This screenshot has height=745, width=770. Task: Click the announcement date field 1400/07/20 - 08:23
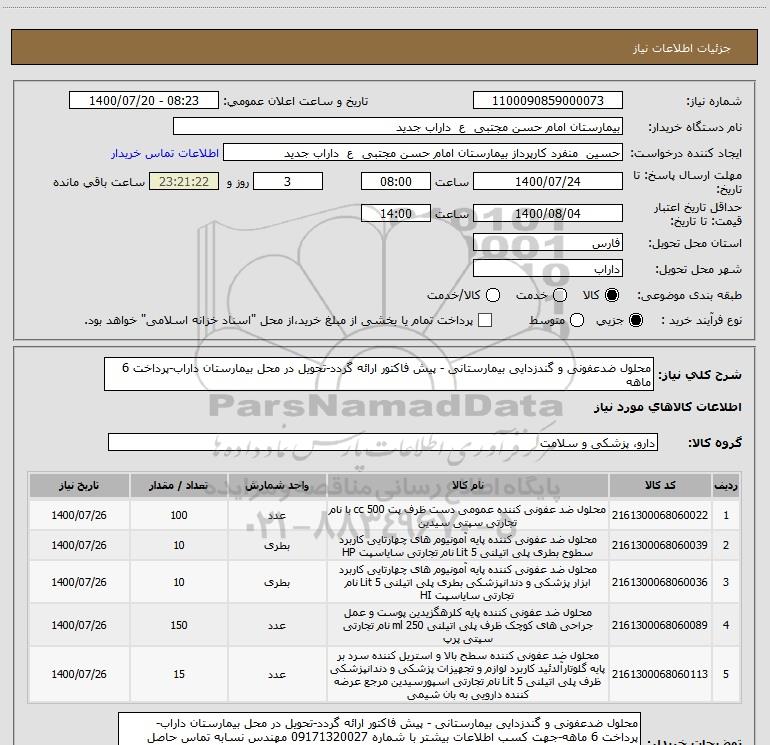tap(144, 101)
